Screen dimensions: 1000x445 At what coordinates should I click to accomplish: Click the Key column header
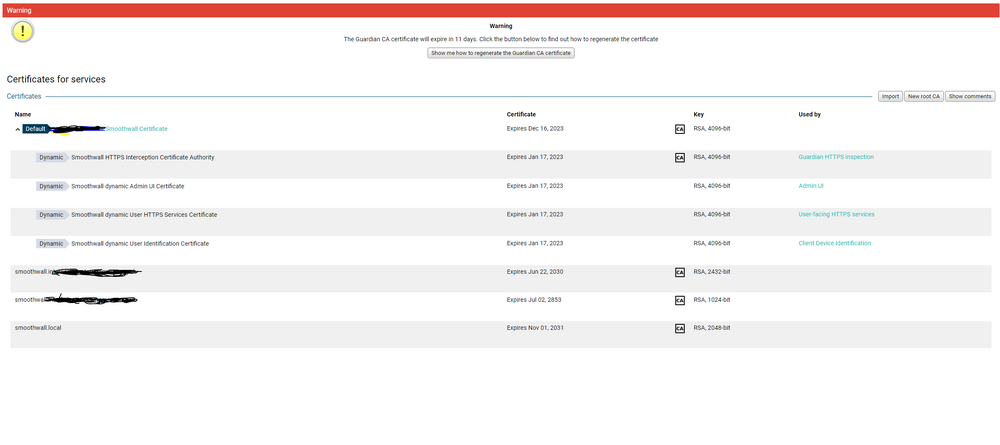(x=698, y=115)
